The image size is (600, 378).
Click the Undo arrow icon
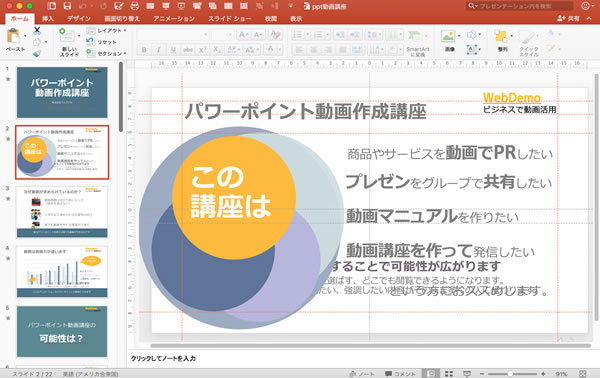pos(83,6)
